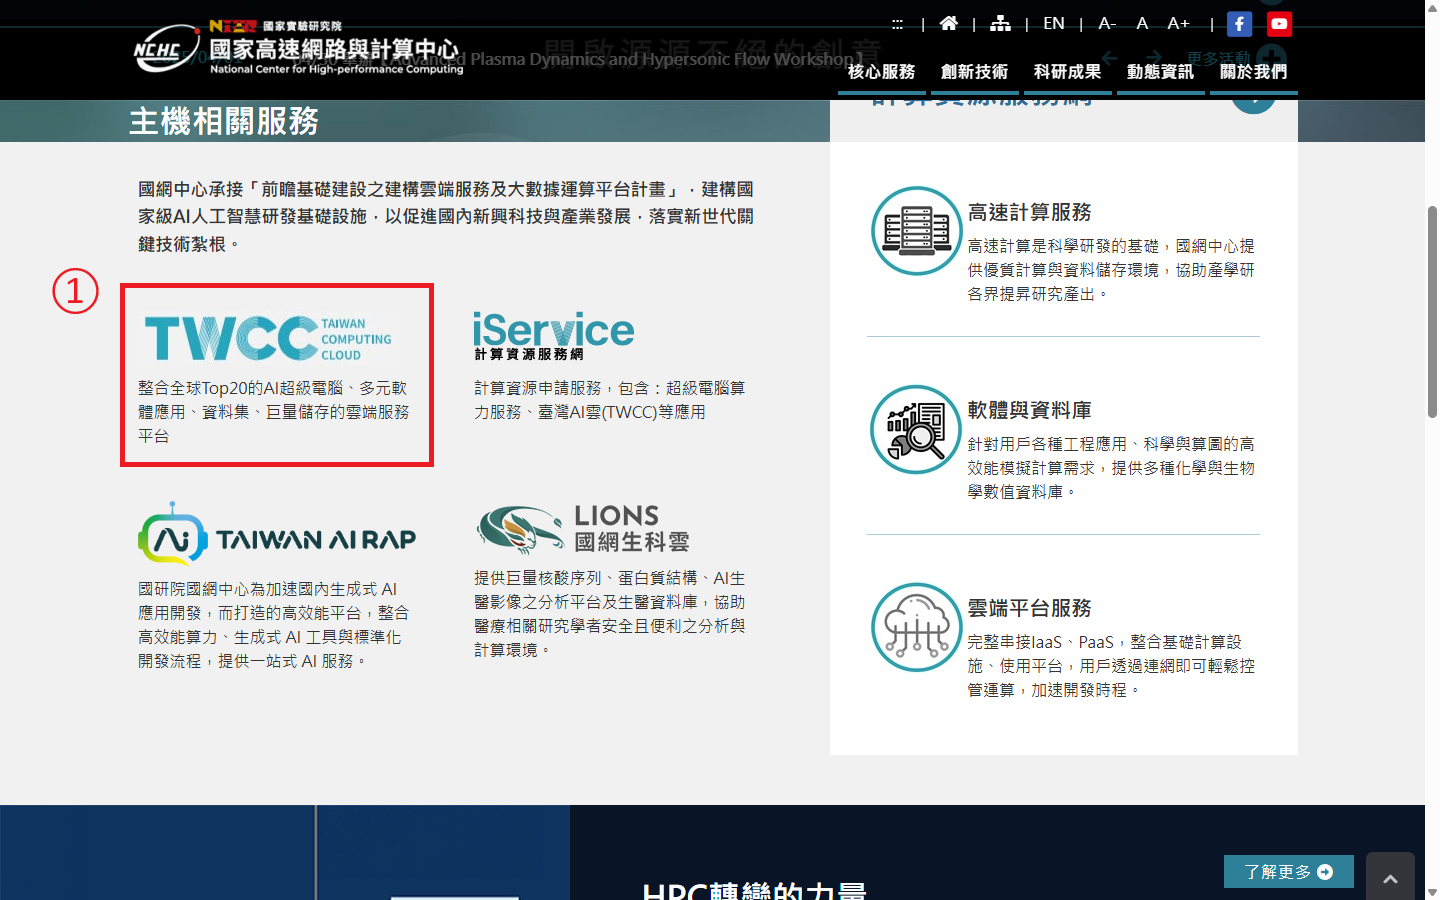Screen dimensions: 1440x900
Task: Click the 主機相關服務 section heading
Action: tap(224, 121)
